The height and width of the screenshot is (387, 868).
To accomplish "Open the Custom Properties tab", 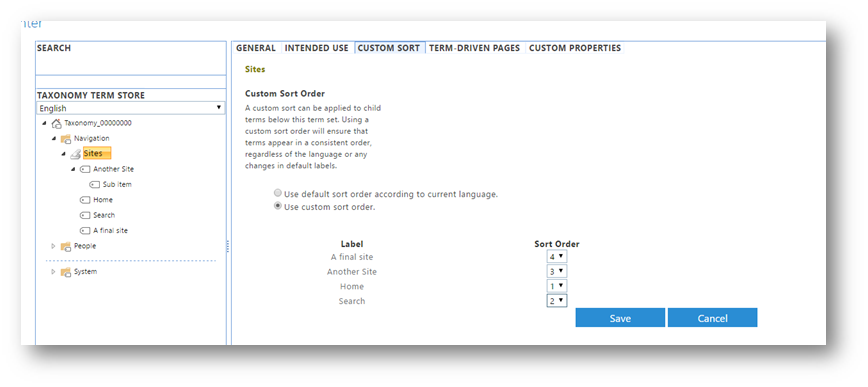I will pos(575,48).
